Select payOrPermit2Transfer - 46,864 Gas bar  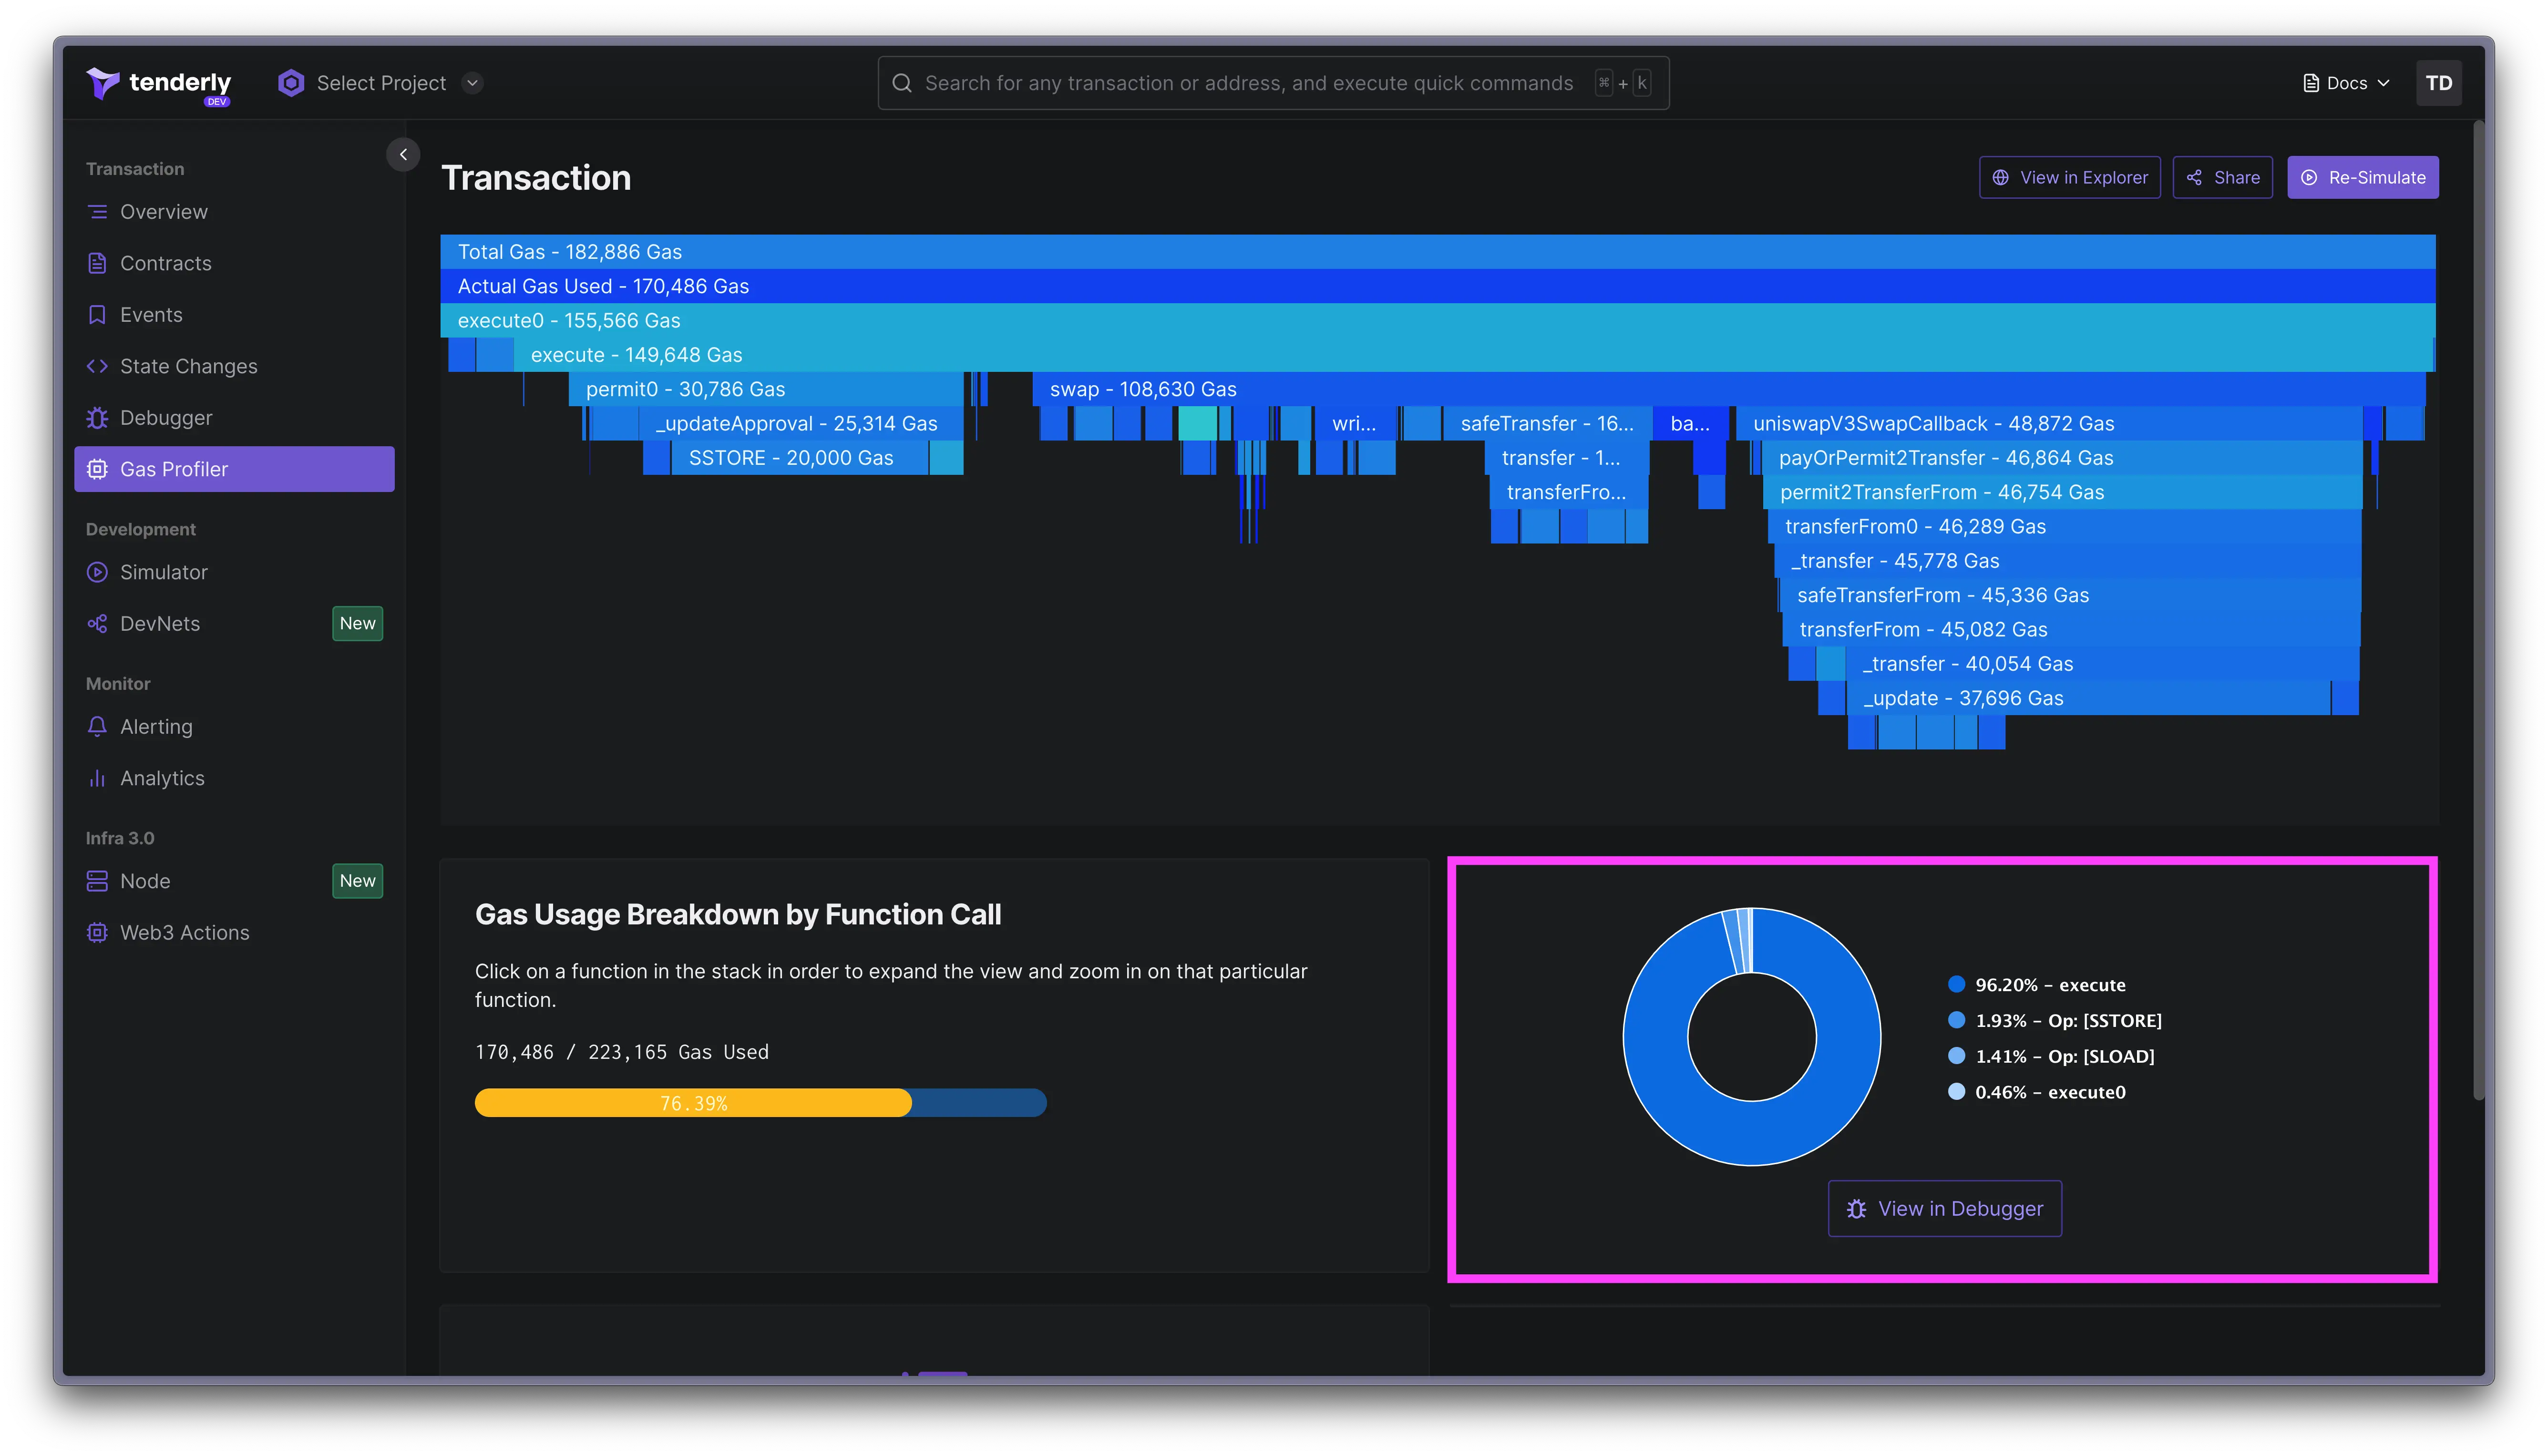pyautogui.click(x=2061, y=458)
